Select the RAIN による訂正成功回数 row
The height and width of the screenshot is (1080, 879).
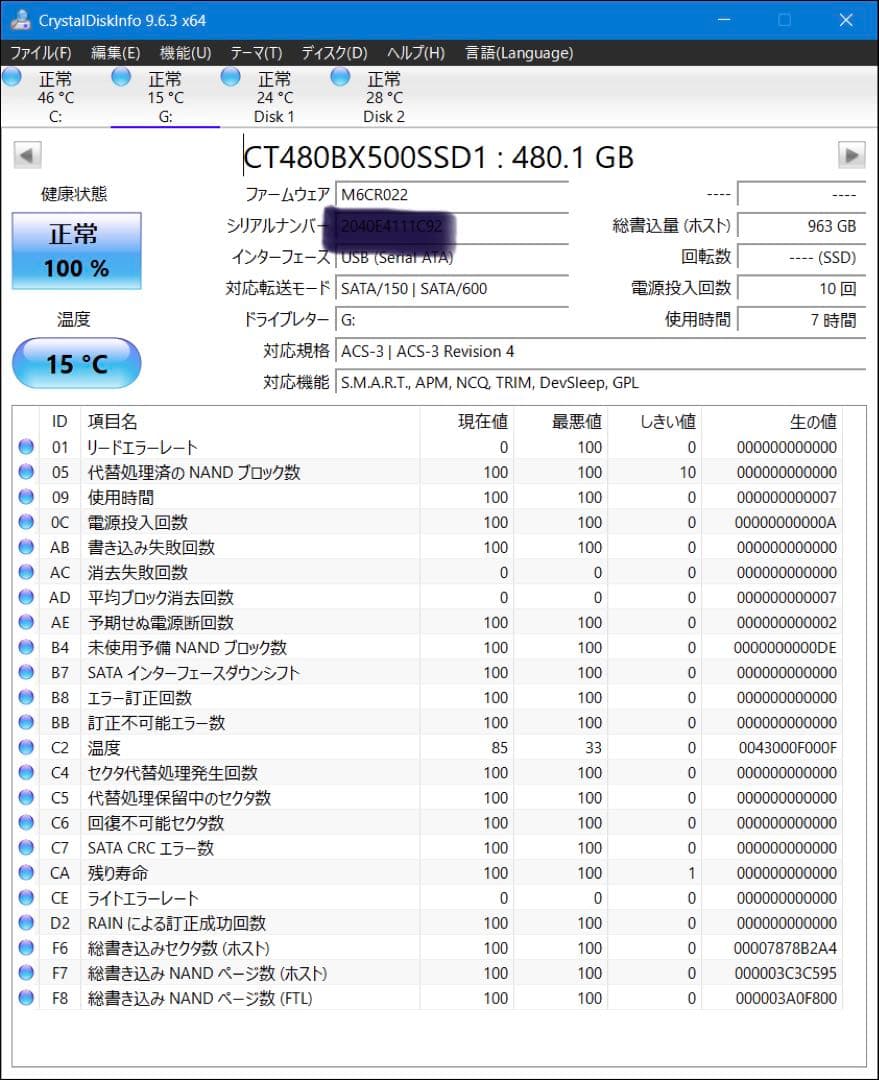pyautogui.click(x=427, y=923)
